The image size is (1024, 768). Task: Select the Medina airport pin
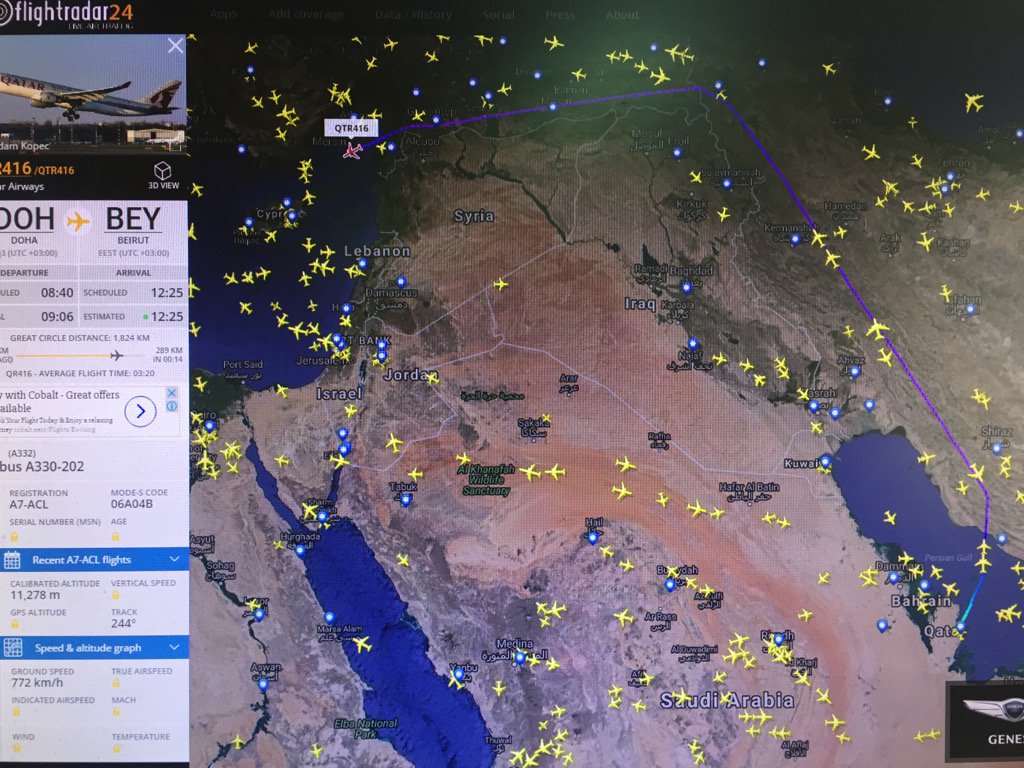520,658
